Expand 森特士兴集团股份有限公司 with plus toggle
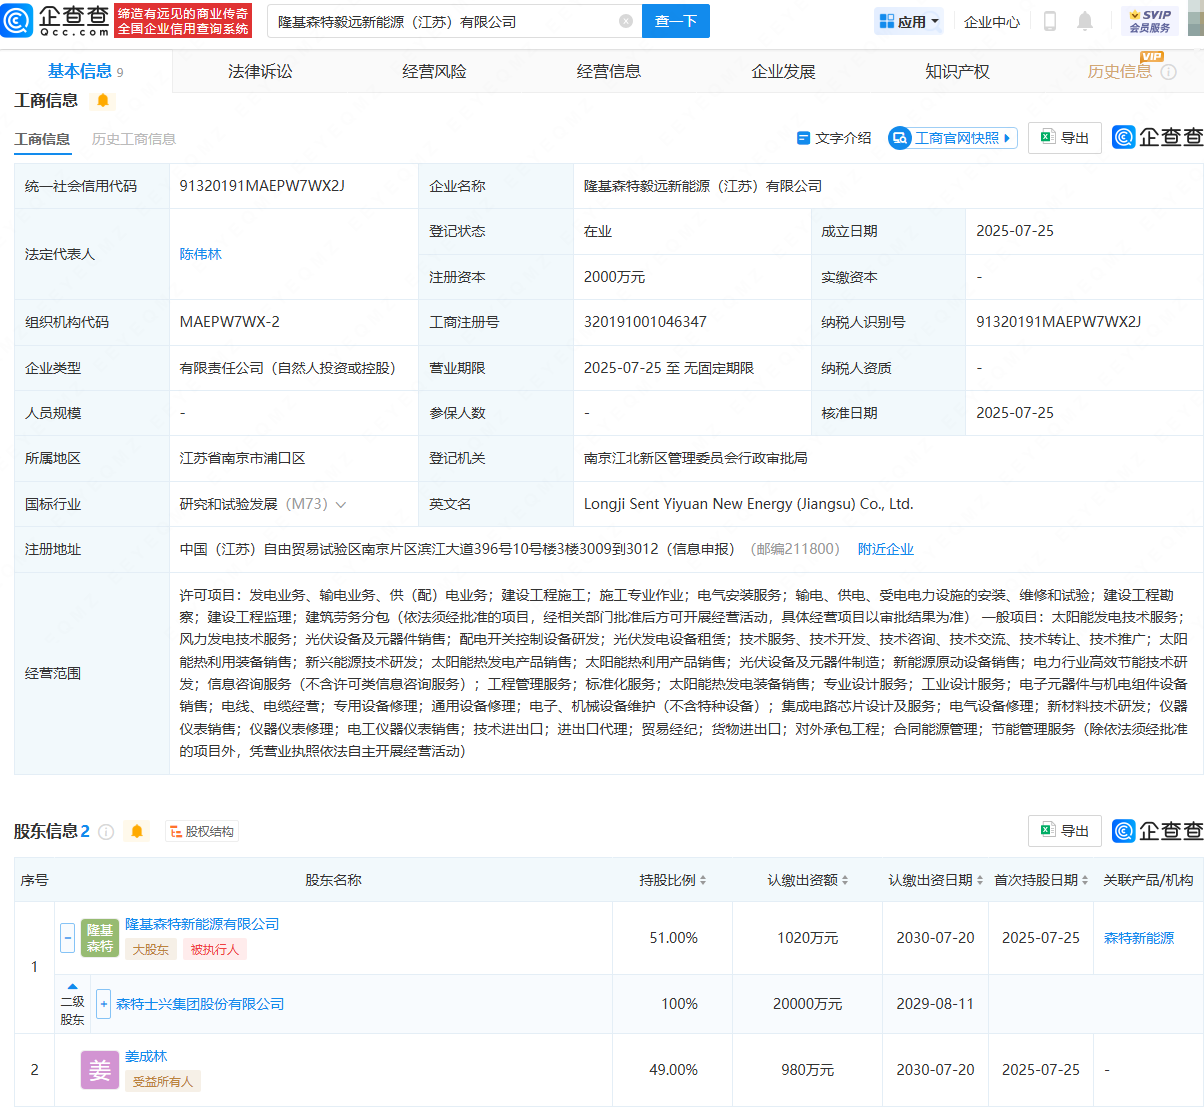Image resolution: width=1204 pixels, height=1107 pixels. click(x=103, y=1003)
